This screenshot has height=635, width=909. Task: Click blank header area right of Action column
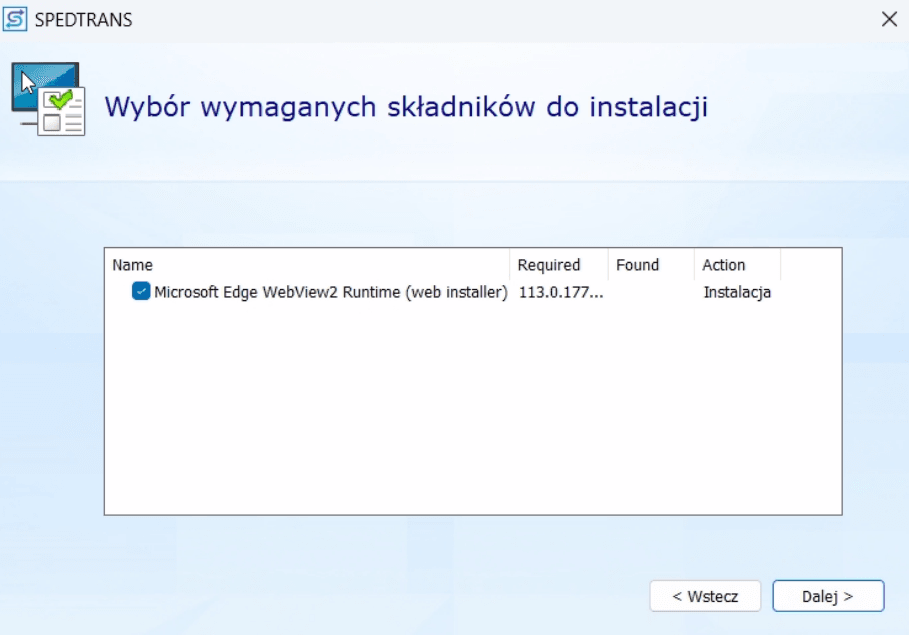[810, 265]
